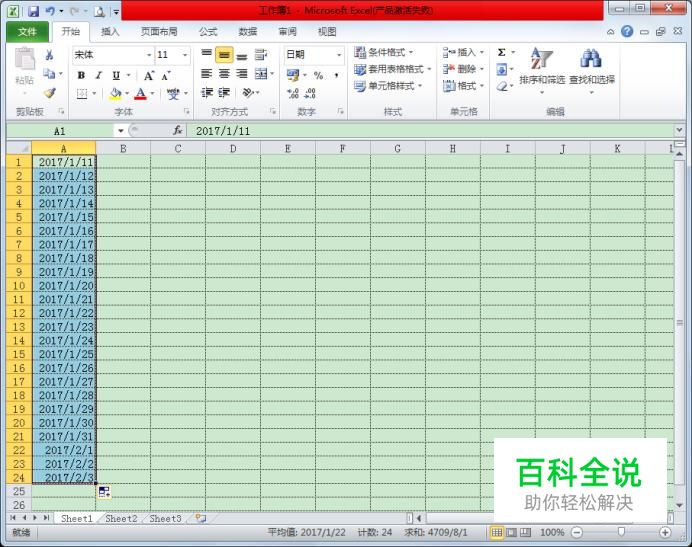Toggle Center horizontal alignment
The width and height of the screenshot is (692, 547).
click(224, 74)
